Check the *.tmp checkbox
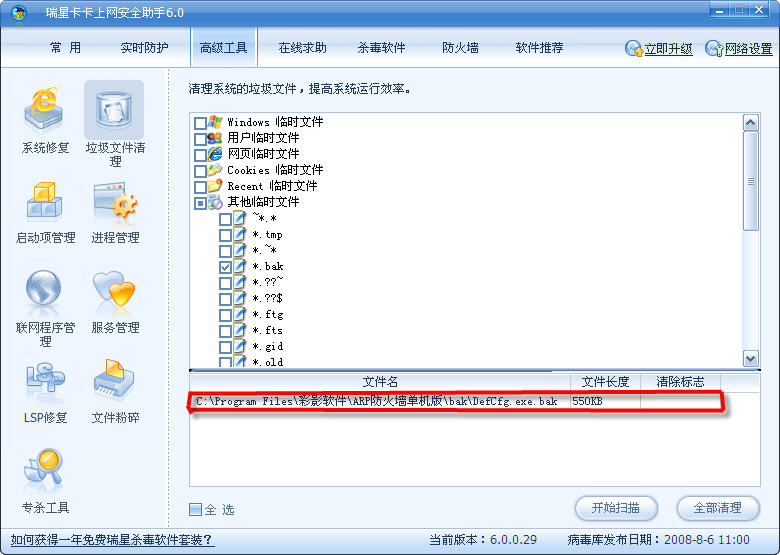Viewport: 780px width, 555px height. pos(225,235)
